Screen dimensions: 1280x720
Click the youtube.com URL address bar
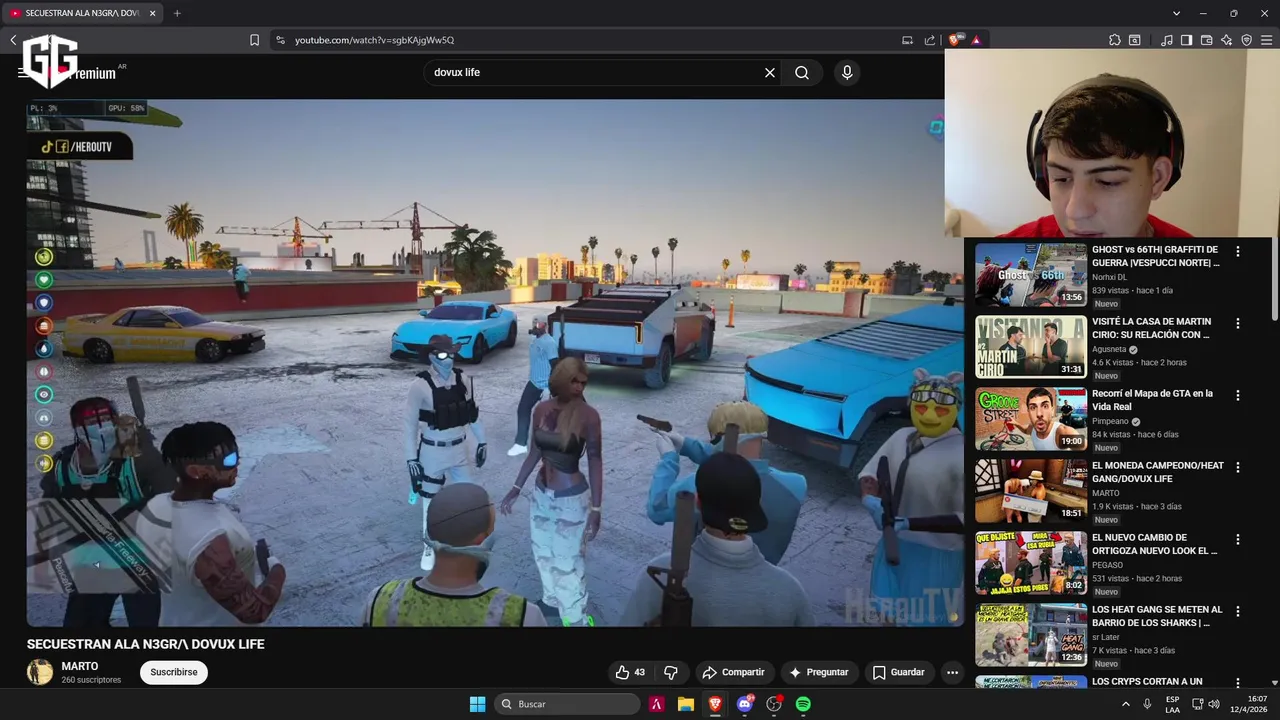pos(374,40)
